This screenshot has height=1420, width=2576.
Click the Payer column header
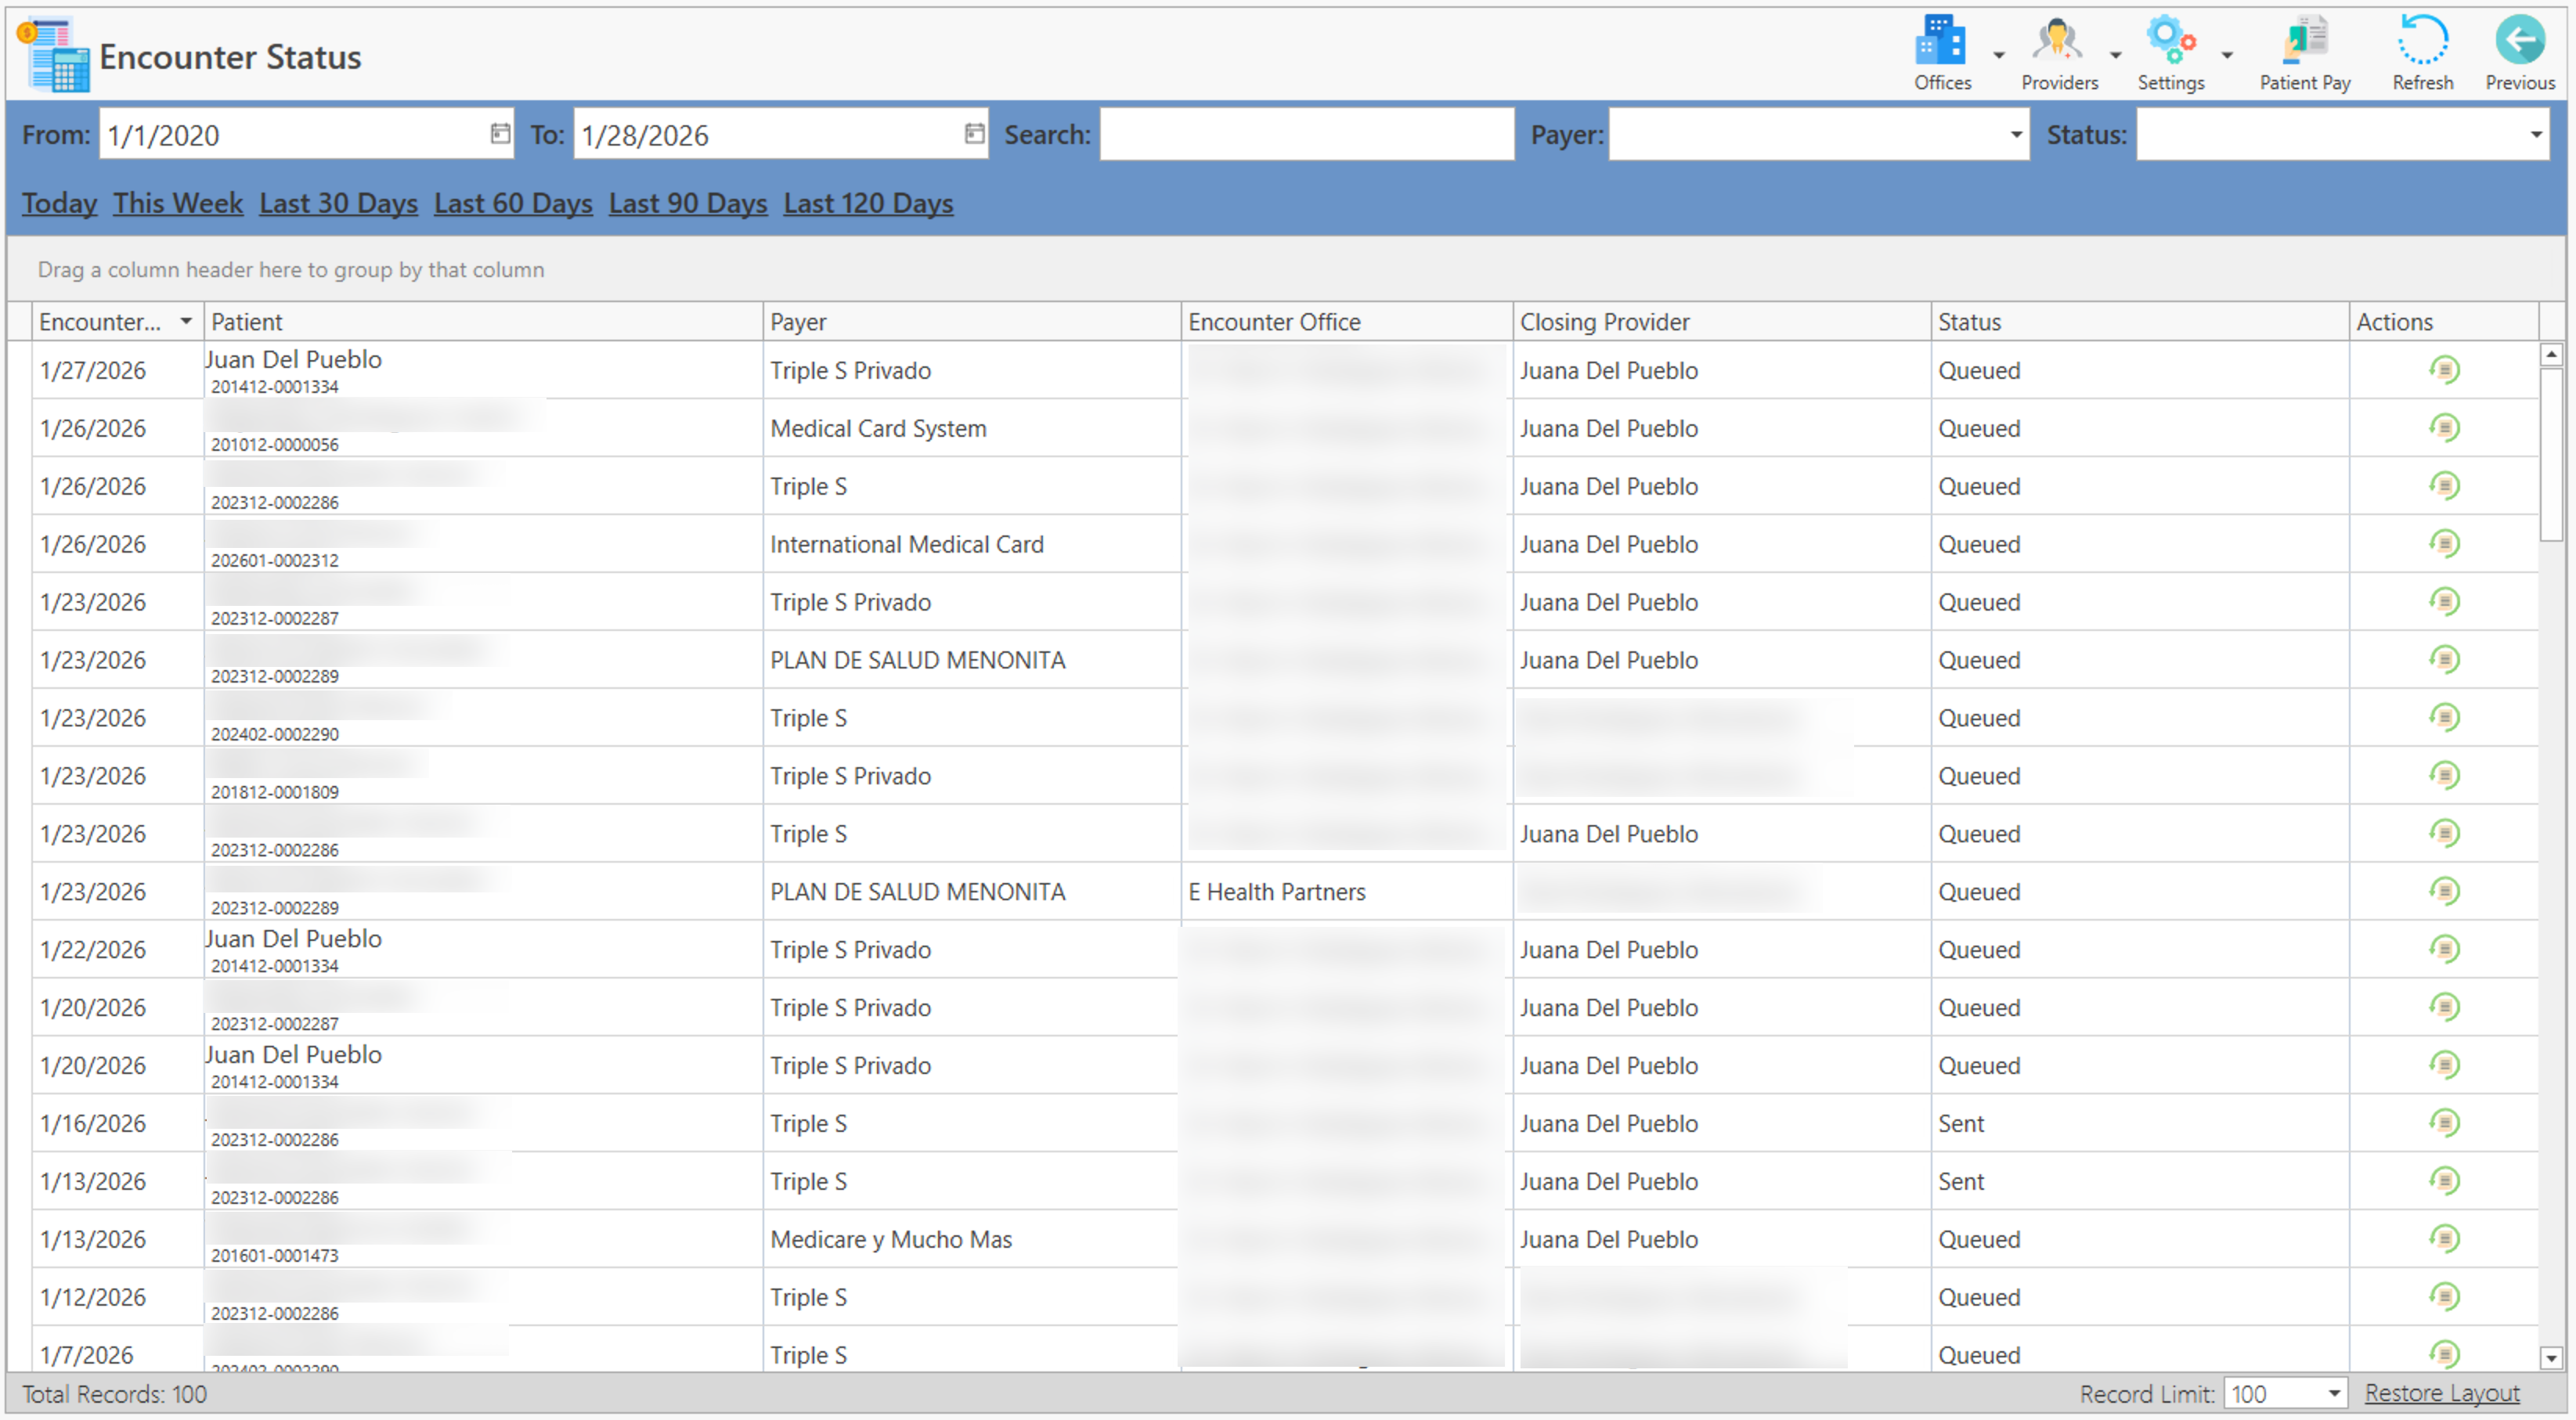(x=798, y=322)
